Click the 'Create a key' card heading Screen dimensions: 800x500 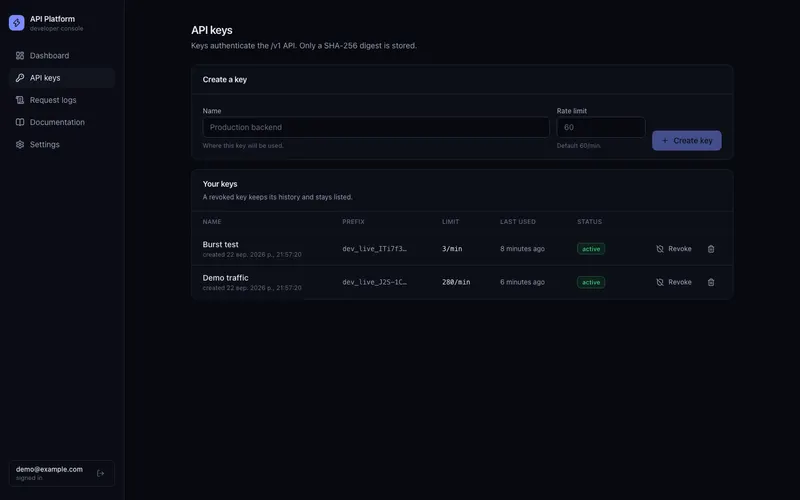click(x=224, y=80)
